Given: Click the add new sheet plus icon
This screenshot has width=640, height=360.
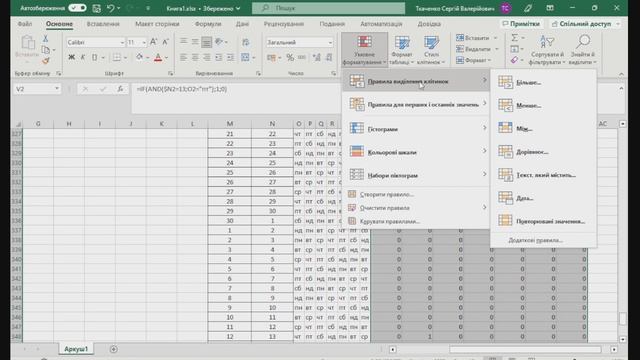Looking at the screenshot, I should pos(113,349).
